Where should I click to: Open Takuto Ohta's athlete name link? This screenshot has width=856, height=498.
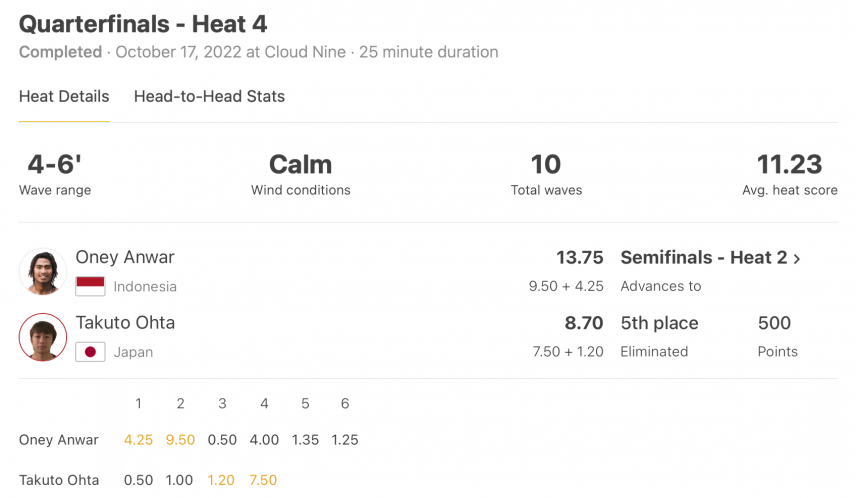point(125,322)
